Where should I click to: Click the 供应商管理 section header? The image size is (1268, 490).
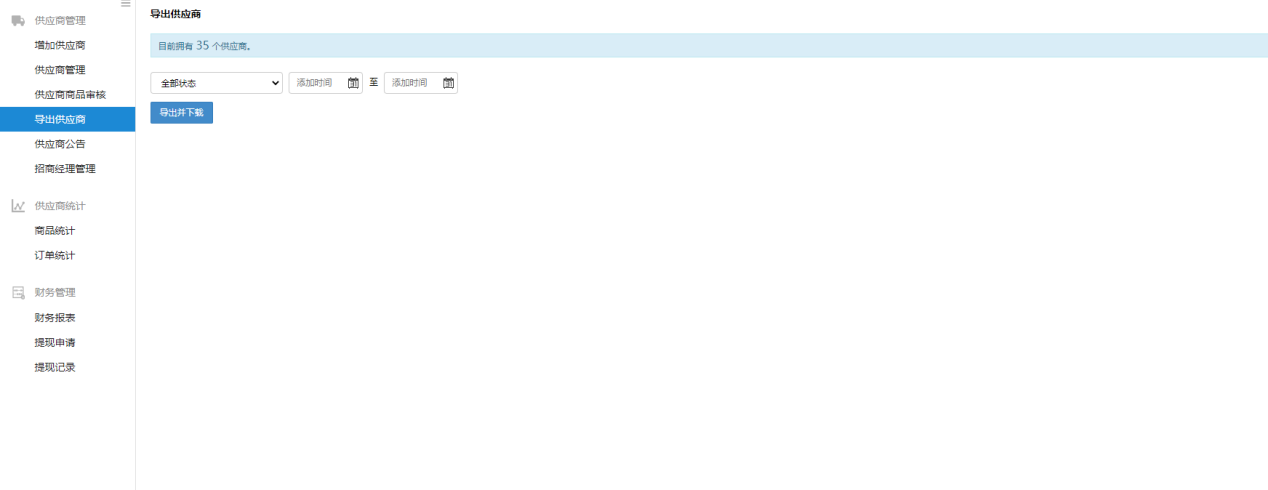click(x=60, y=20)
